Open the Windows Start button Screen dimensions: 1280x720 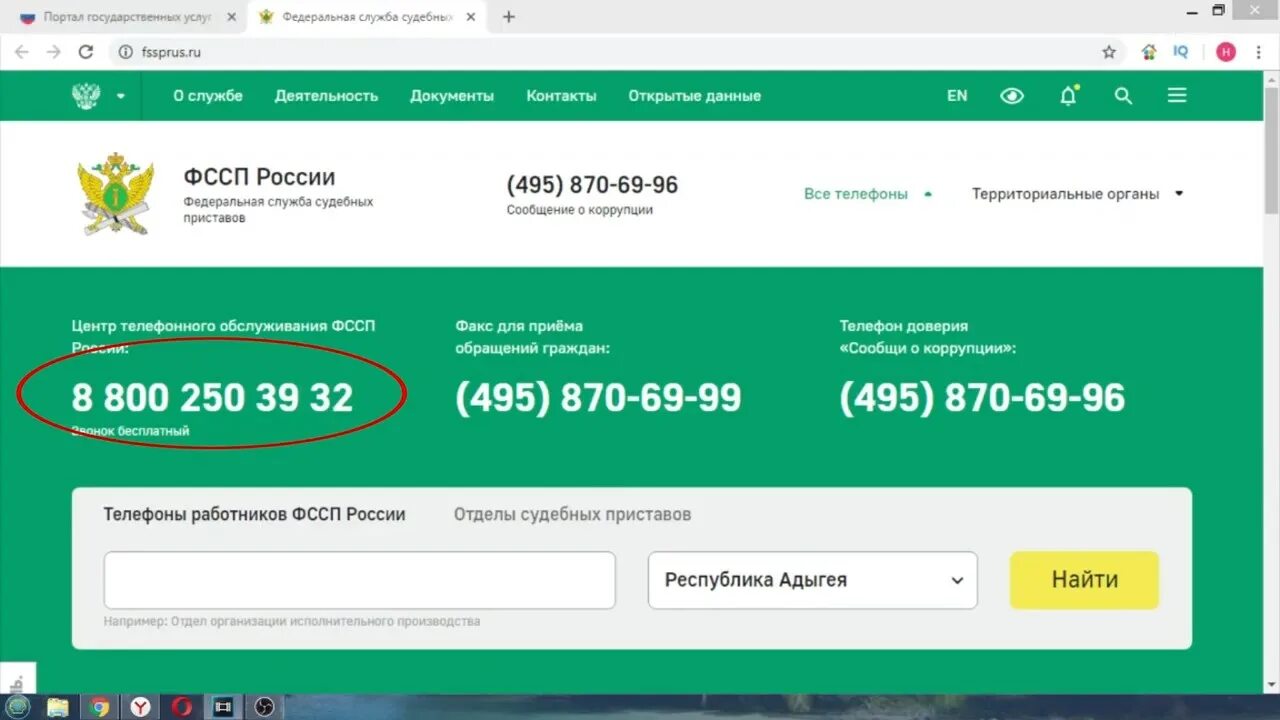(18, 707)
